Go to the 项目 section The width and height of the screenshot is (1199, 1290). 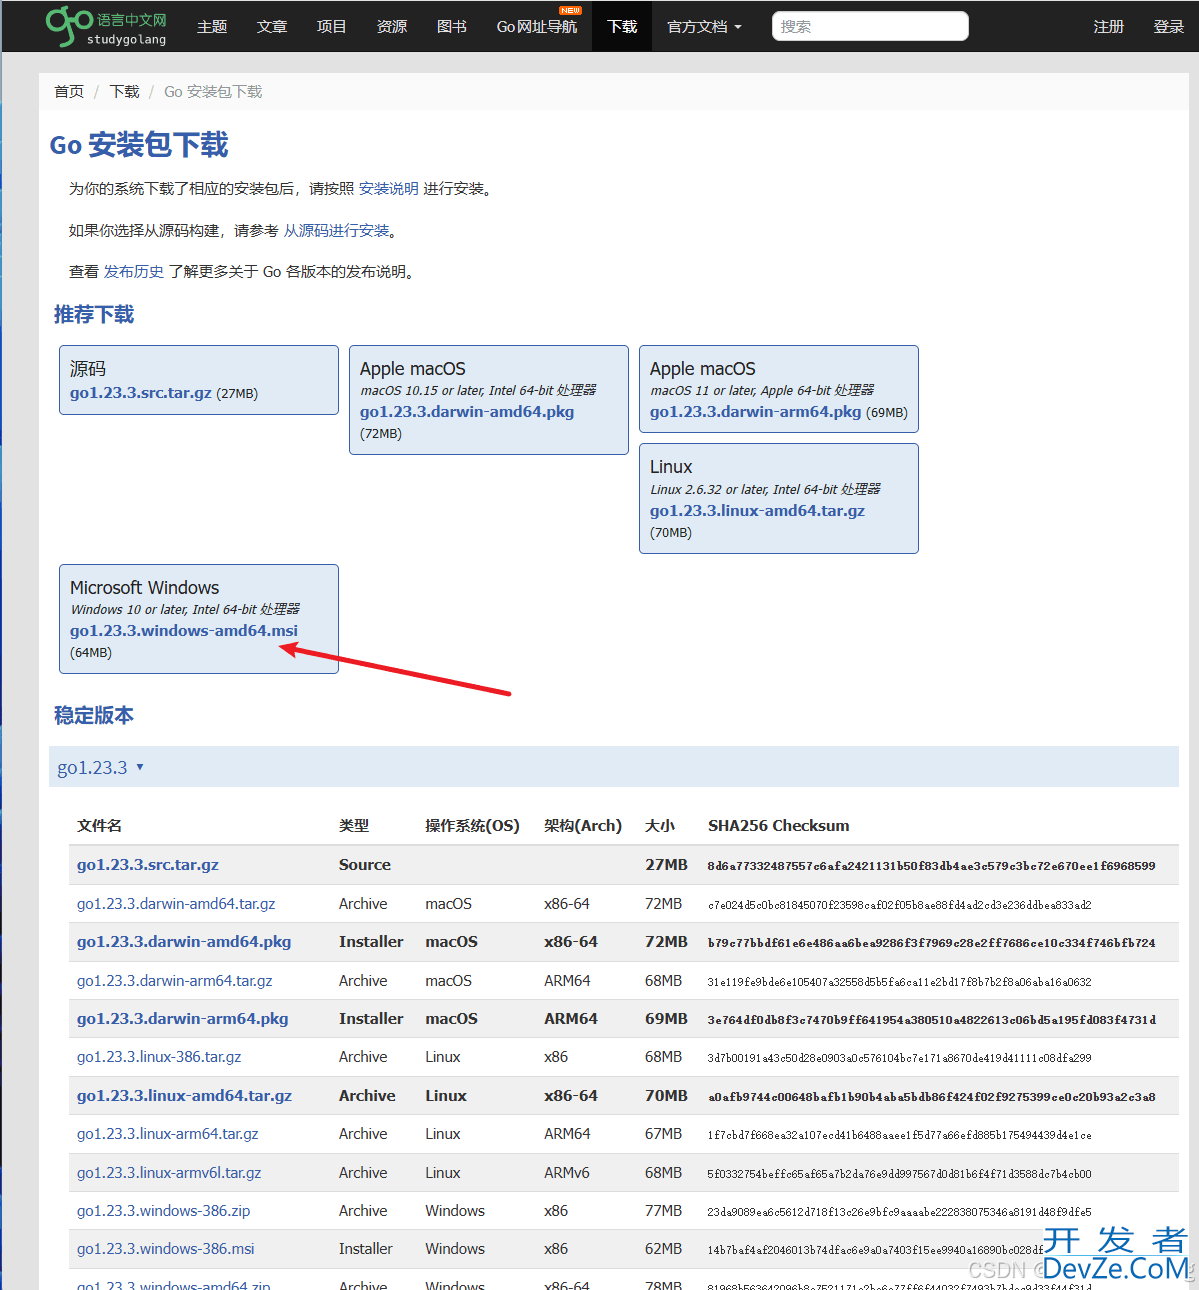332,26
